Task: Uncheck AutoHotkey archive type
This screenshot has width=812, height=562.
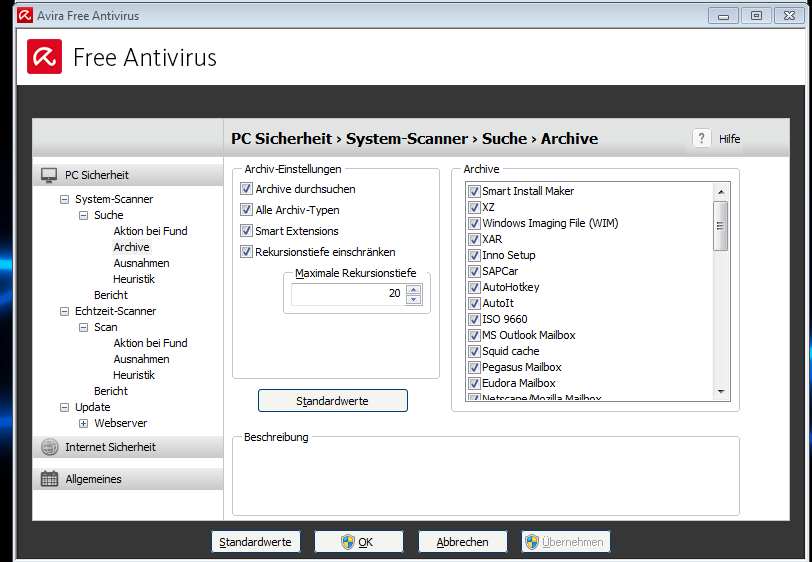Action: pyautogui.click(x=474, y=287)
